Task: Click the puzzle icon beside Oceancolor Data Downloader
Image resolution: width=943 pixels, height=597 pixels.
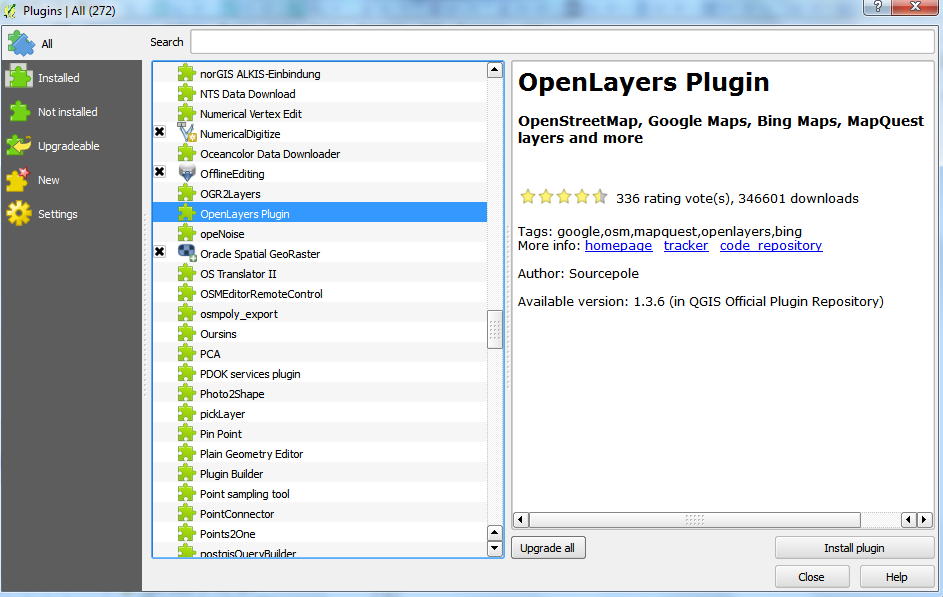Action: 187,153
